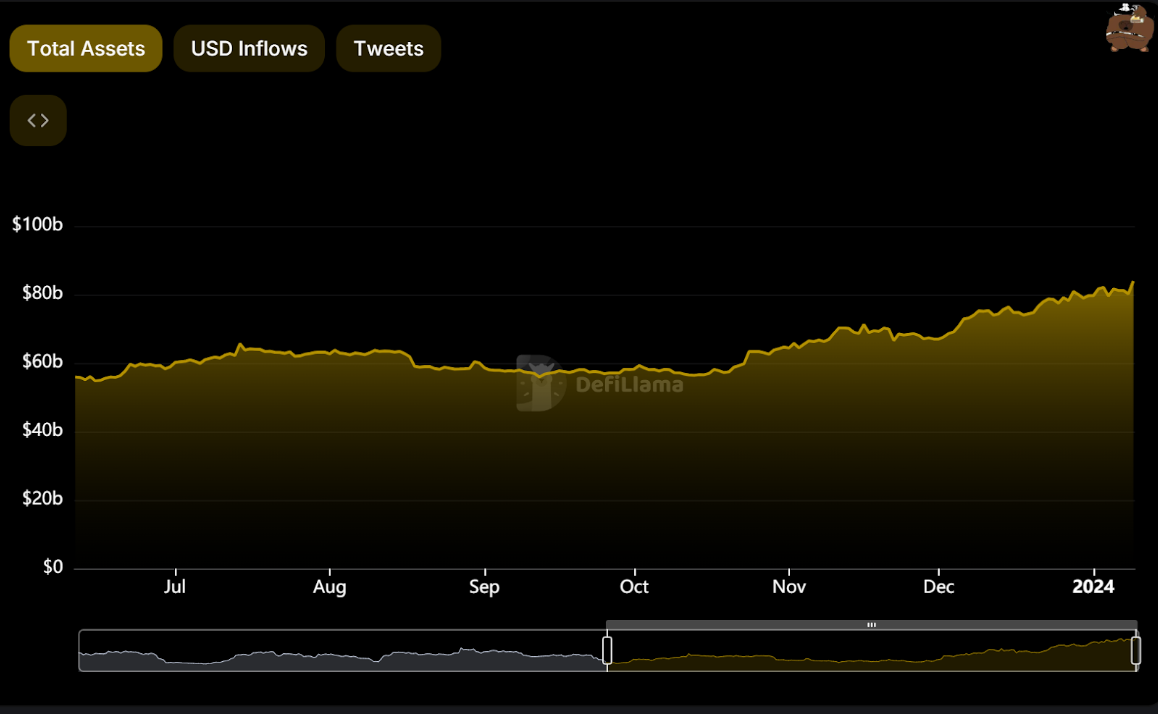Screen dimensions: 1160x715
Task: Enable the USD Inflows chart series
Action: (249, 49)
